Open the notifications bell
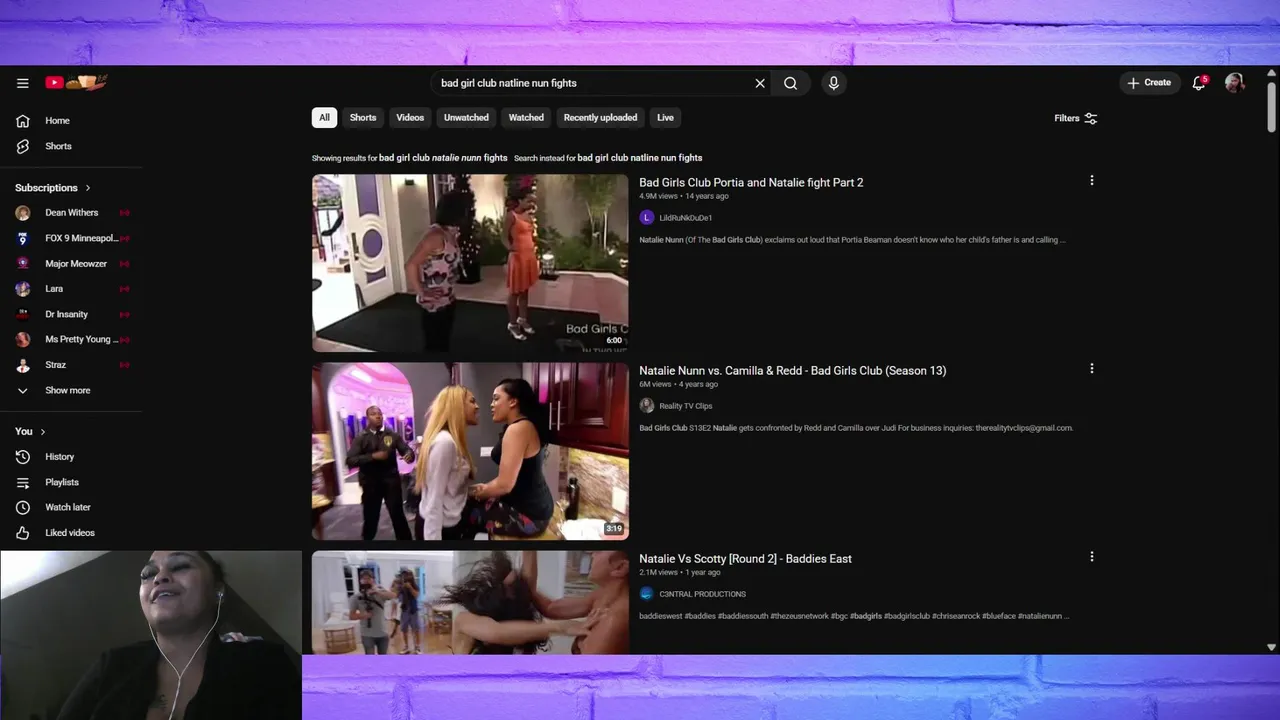The image size is (1280, 720). click(x=1199, y=83)
